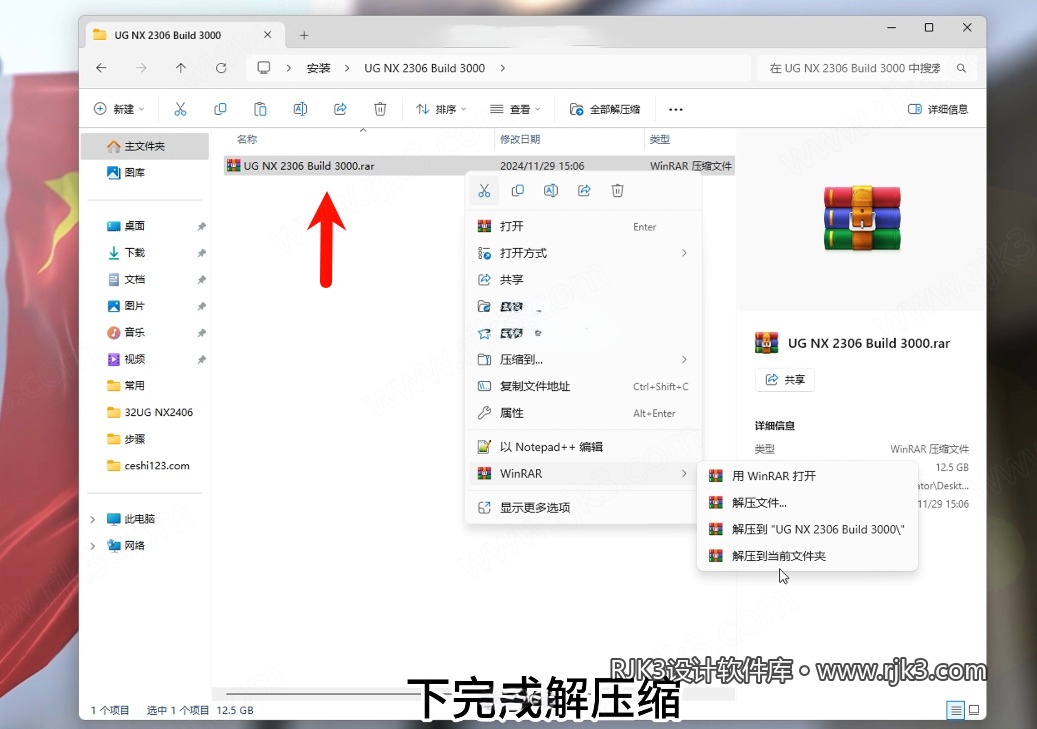Choose 显示更多选项 in the context menu
The height and width of the screenshot is (729, 1037).
[x=583, y=507]
